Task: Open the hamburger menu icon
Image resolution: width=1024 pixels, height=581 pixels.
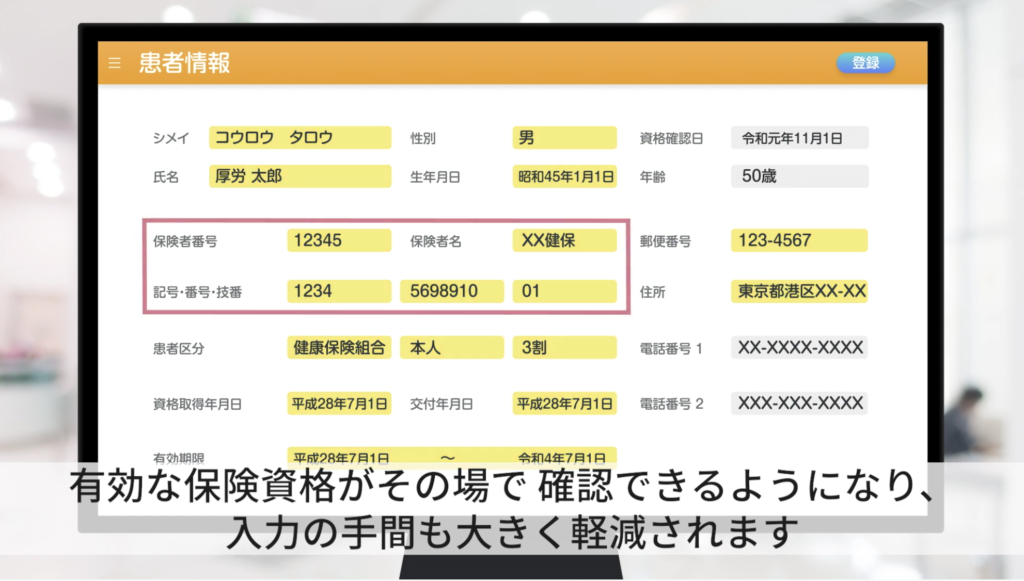Action: click(x=115, y=63)
